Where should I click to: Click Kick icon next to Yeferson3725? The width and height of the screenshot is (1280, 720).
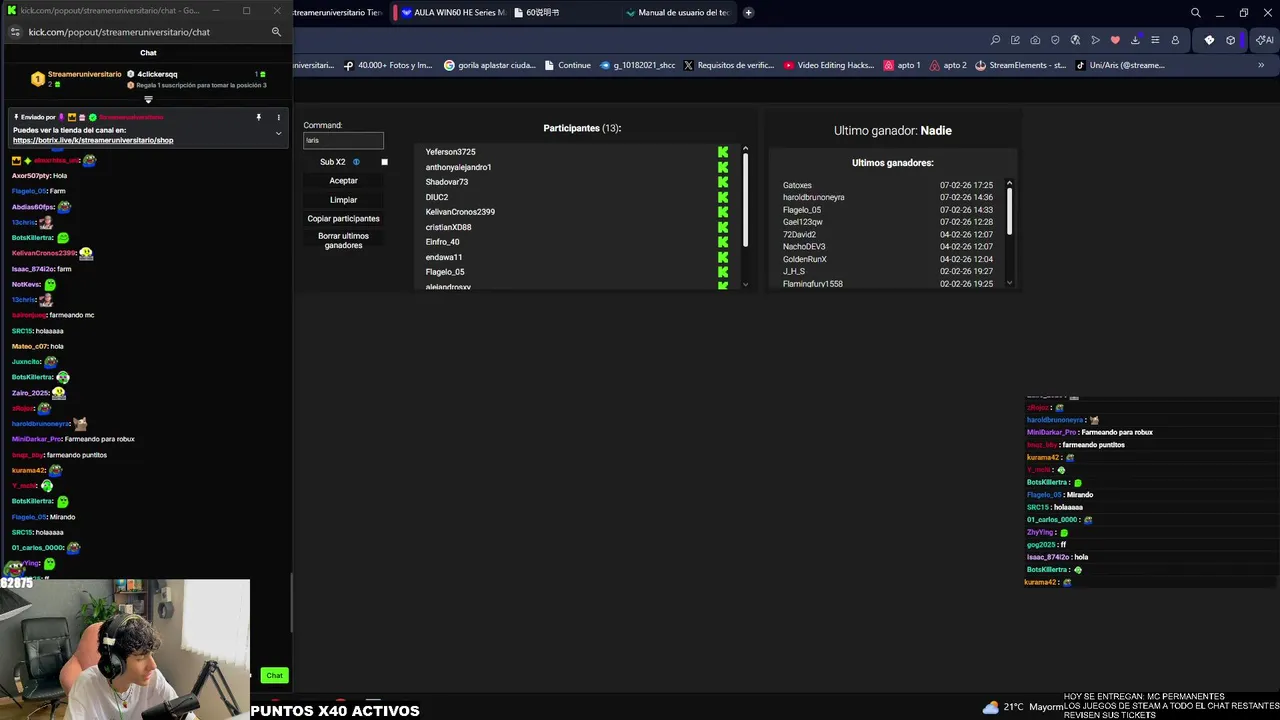tap(723, 152)
